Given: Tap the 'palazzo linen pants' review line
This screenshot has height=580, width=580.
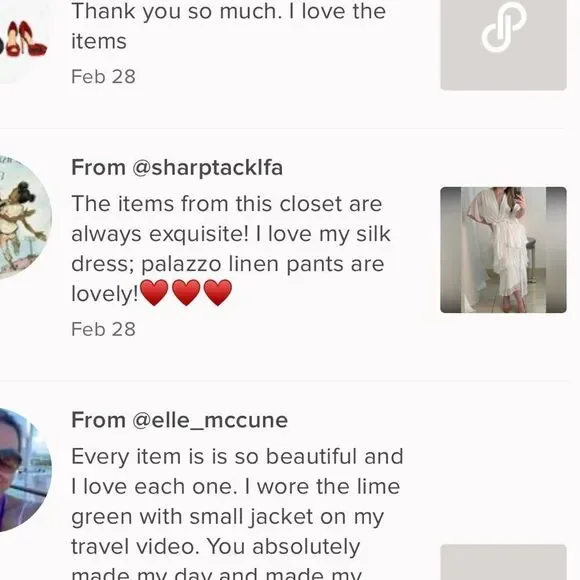Looking at the screenshot, I should [x=228, y=264].
